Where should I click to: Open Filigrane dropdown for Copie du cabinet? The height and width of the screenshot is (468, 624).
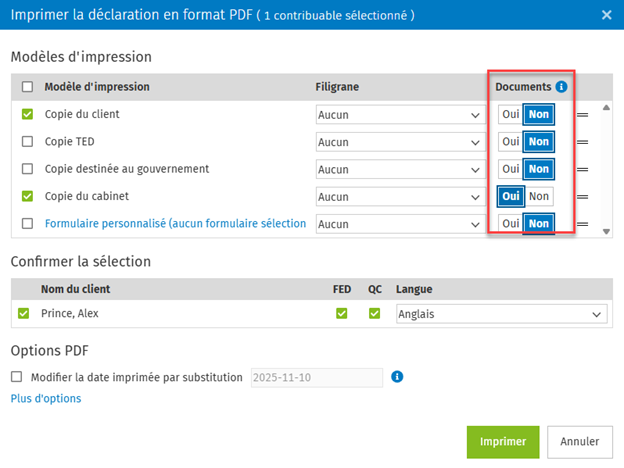[399, 197]
